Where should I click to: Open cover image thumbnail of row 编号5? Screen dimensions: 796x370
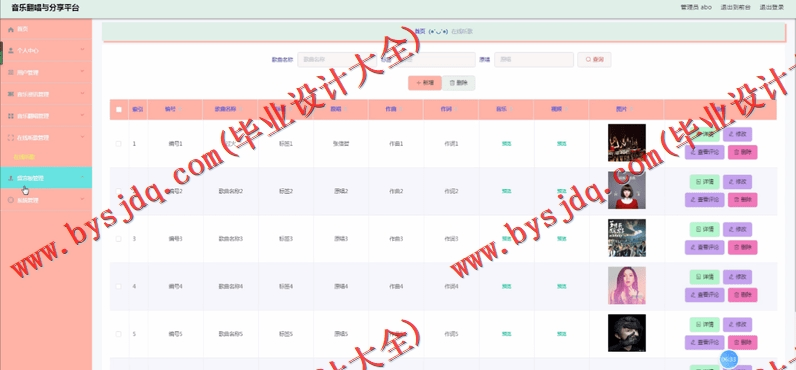(627, 333)
